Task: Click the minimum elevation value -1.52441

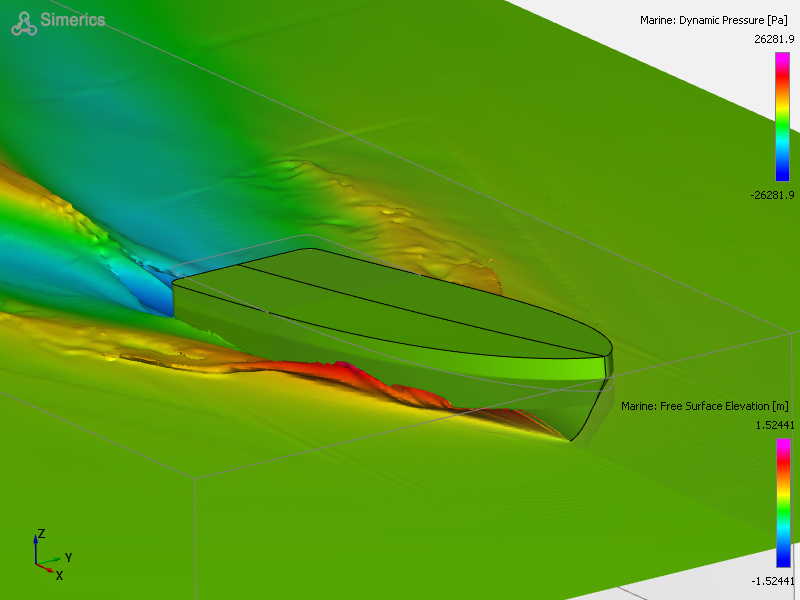Action: [773, 581]
